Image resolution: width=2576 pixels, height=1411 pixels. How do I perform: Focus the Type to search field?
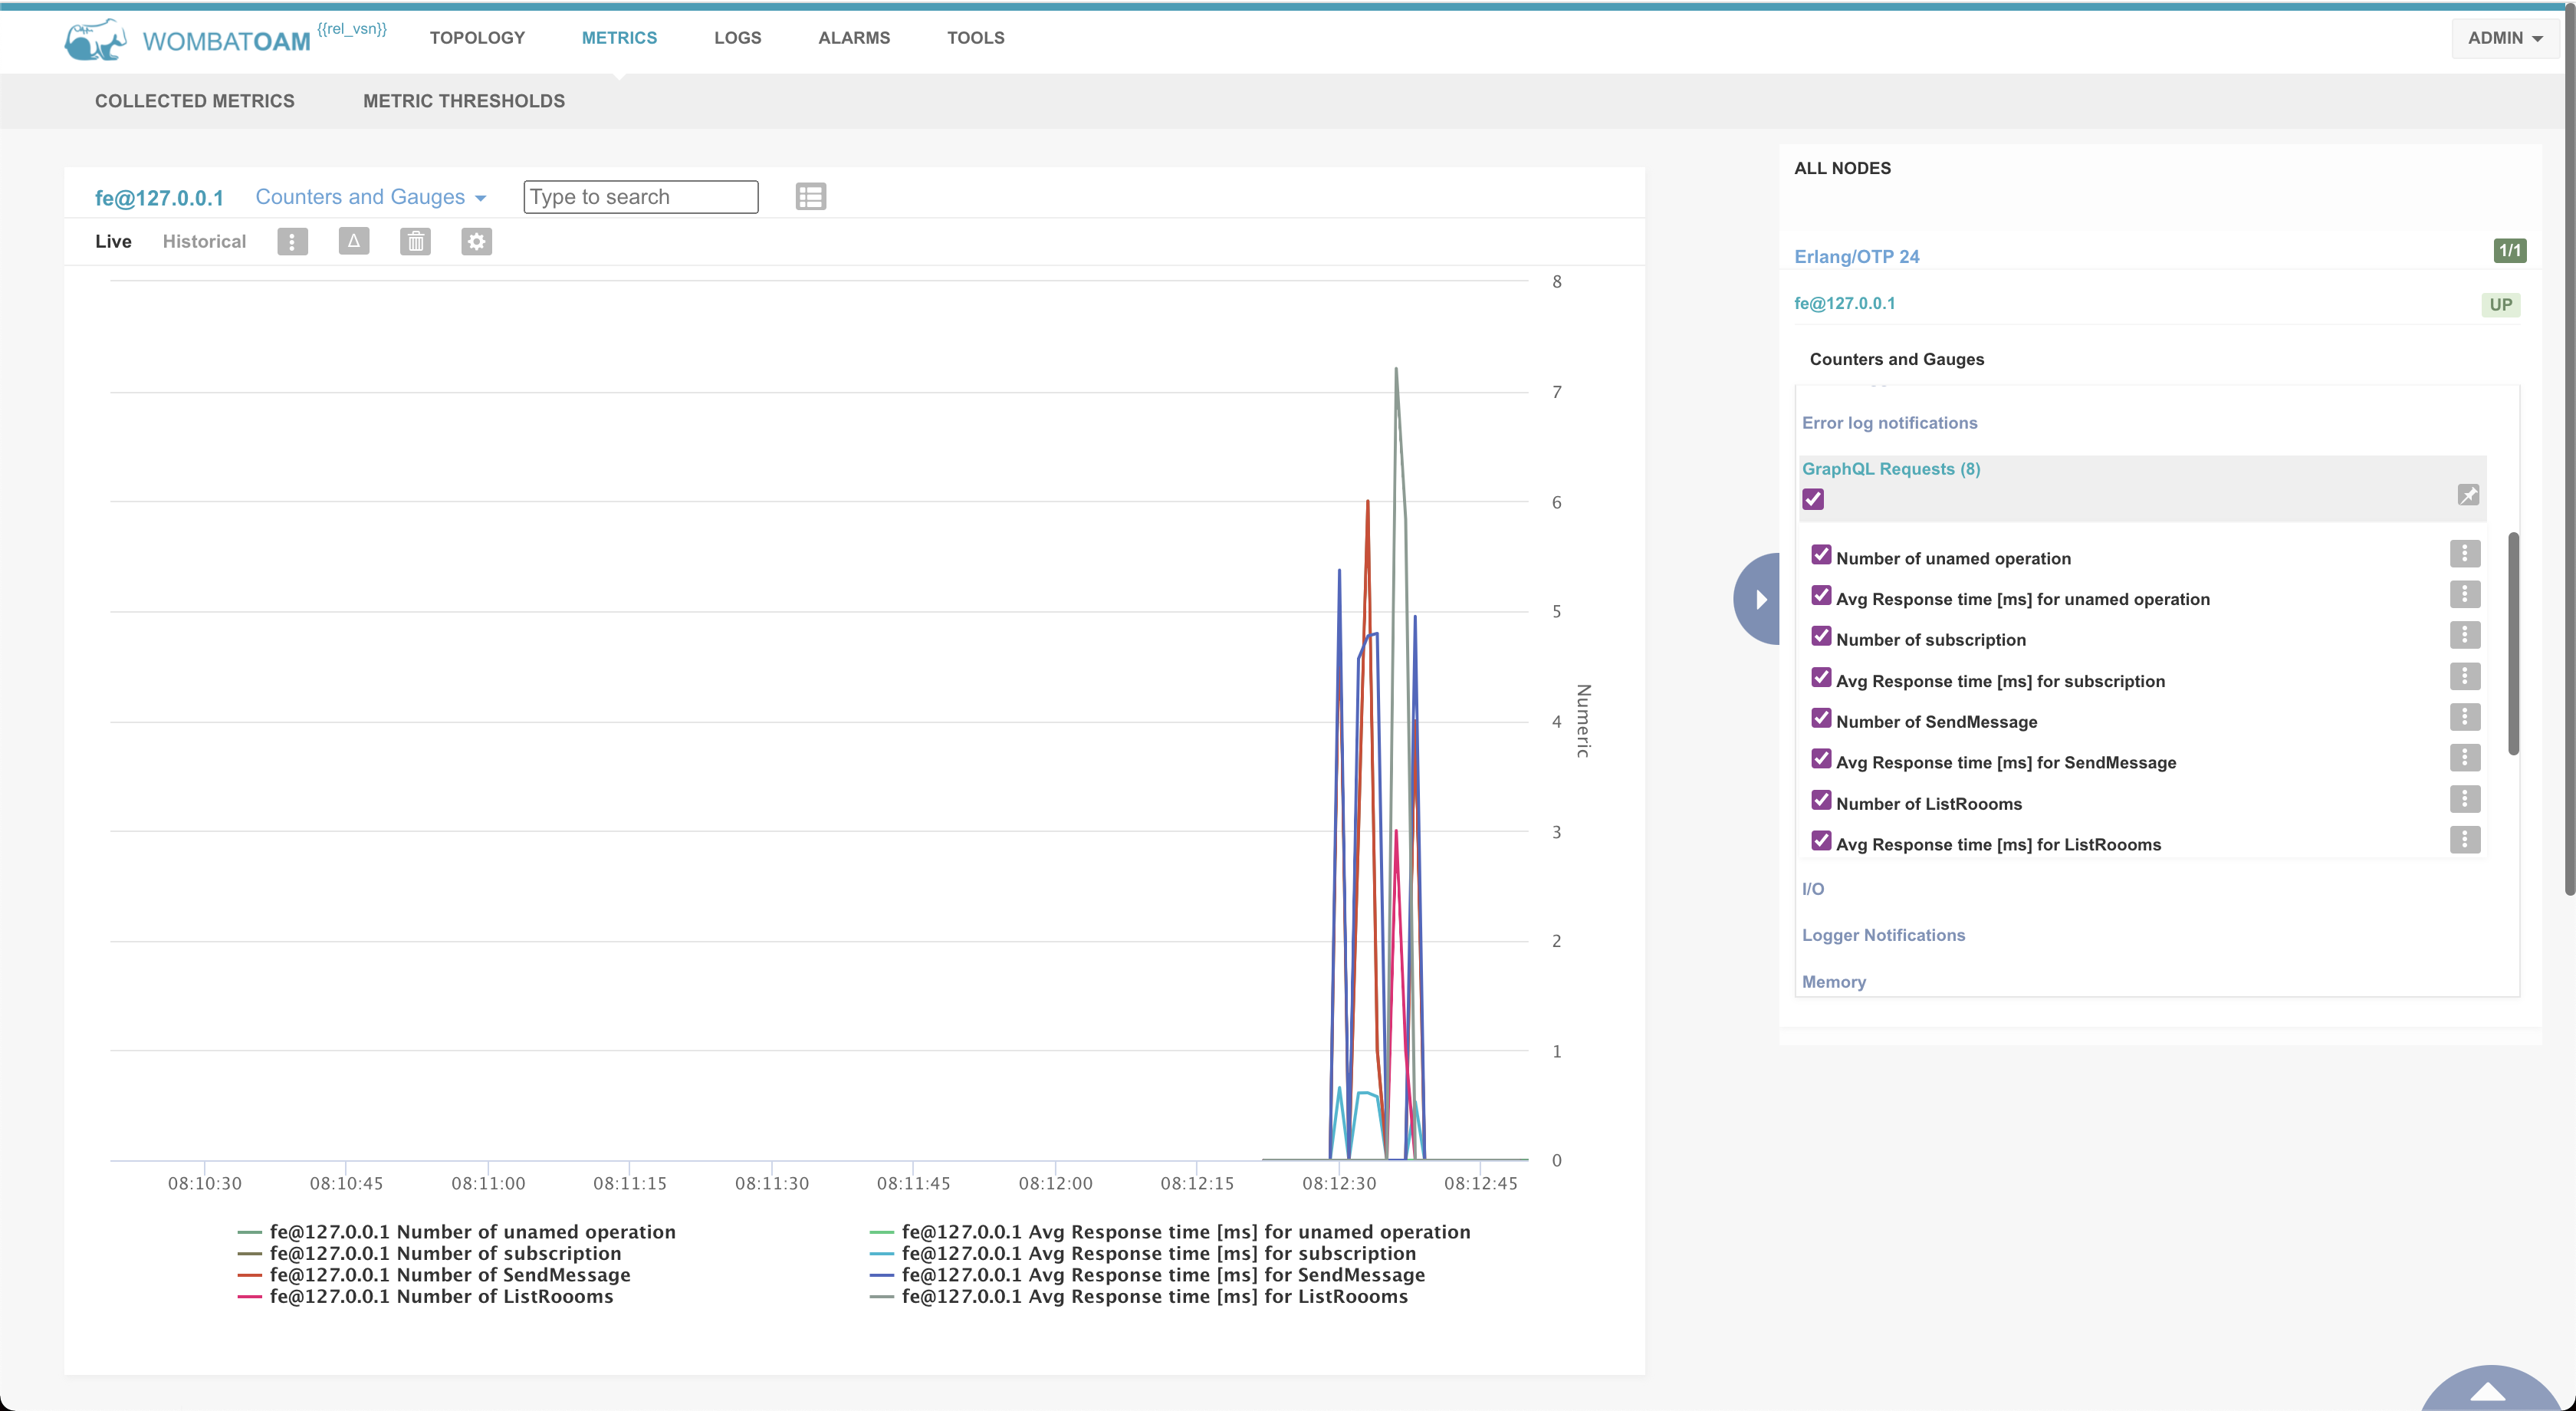pyautogui.click(x=640, y=197)
